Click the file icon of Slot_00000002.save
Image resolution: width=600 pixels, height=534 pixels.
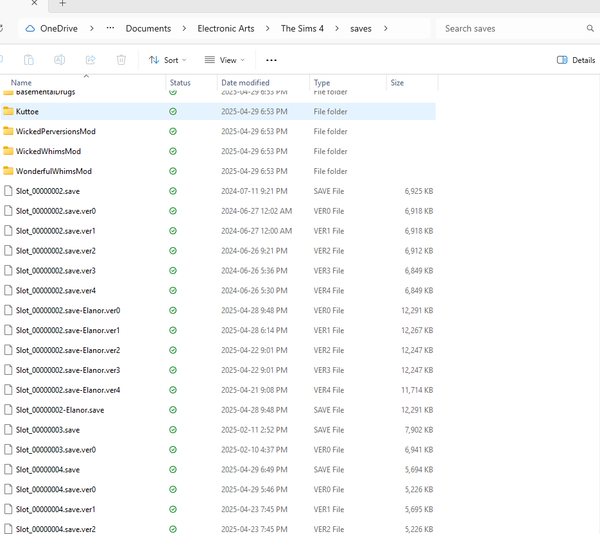(x=8, y=191)
